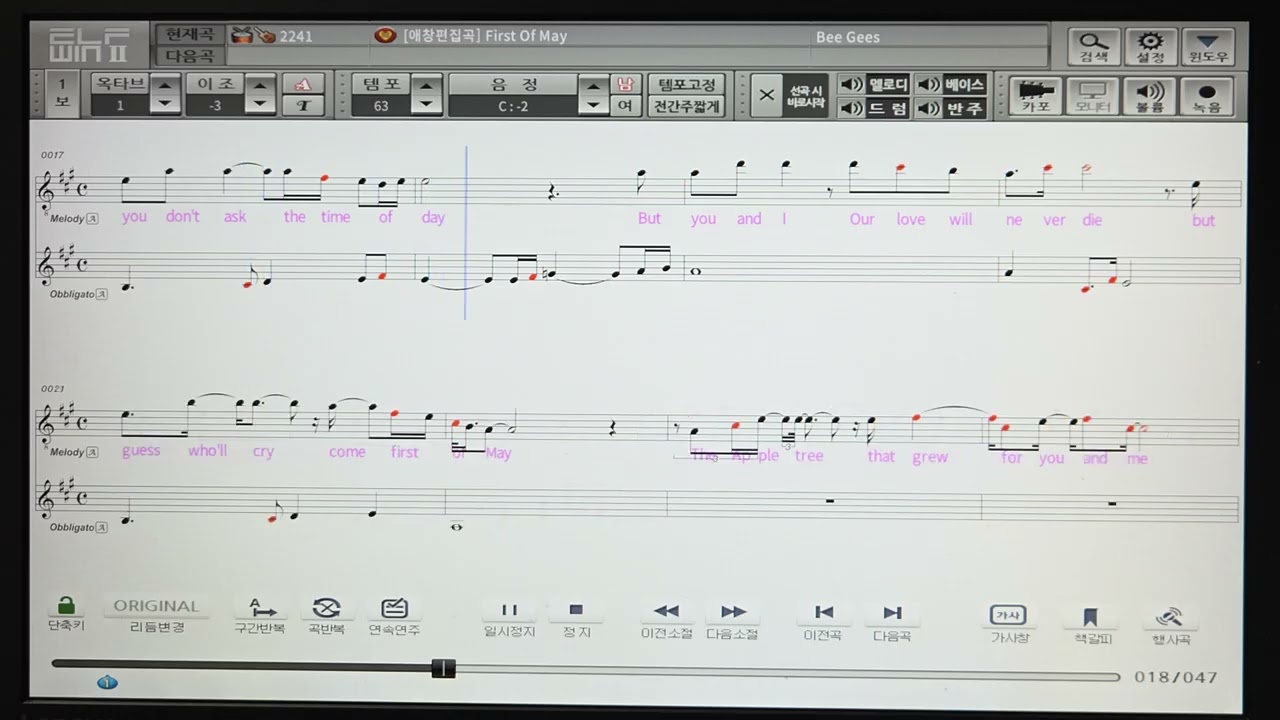Enable 구간반복 section repeat
1280x720 pixels.
260,615
